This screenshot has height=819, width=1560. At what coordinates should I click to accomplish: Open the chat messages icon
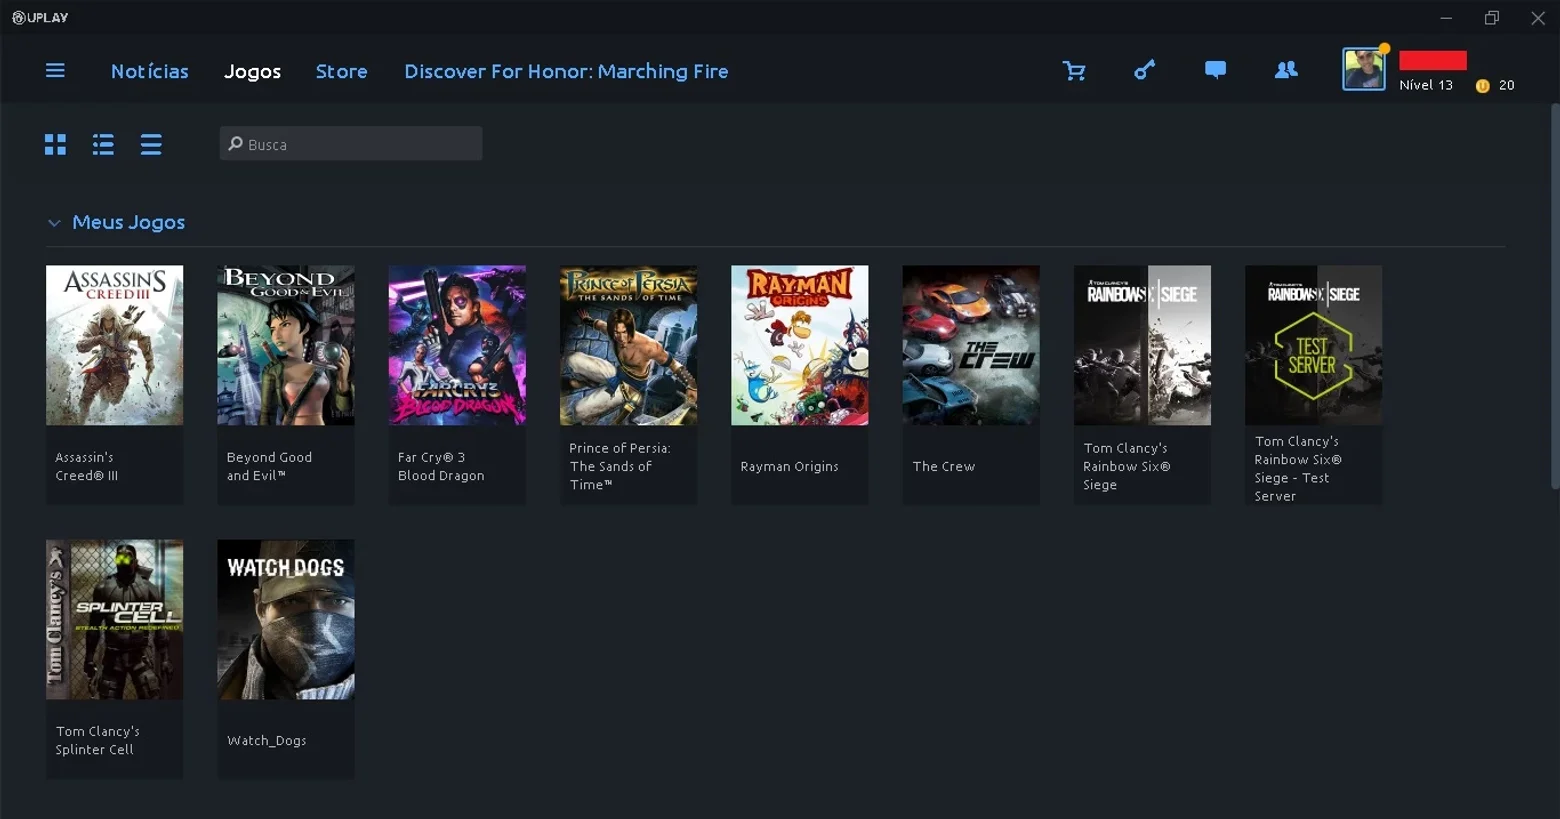tap(1215, 70)
